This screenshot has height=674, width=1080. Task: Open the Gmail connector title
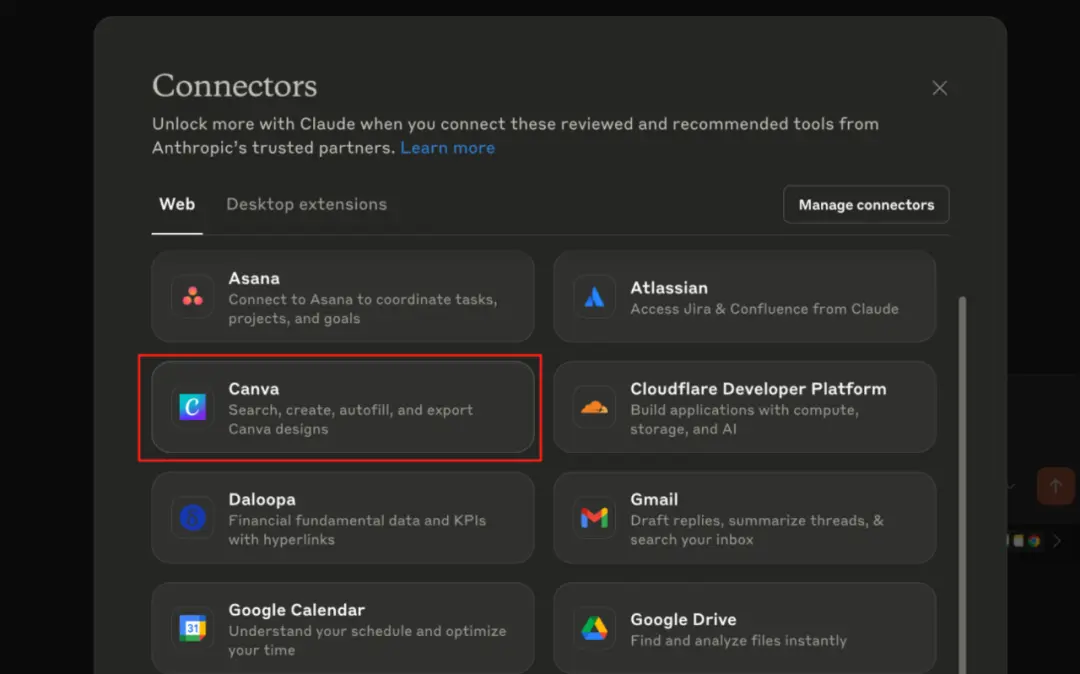coord(654,499)
